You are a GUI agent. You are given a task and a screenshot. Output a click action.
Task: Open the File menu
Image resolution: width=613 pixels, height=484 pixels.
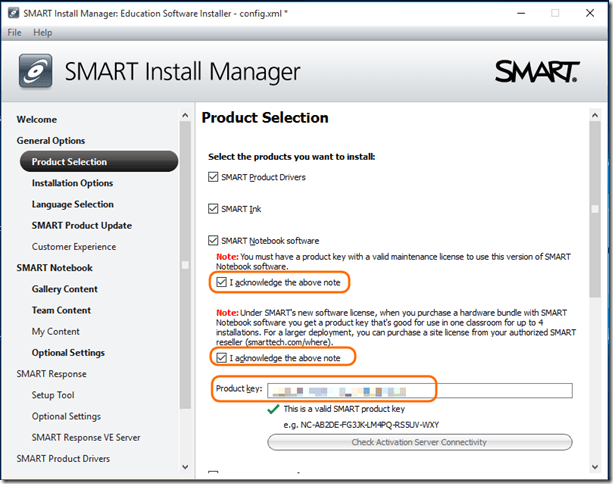pyautogui.click(x=15, y=33)
